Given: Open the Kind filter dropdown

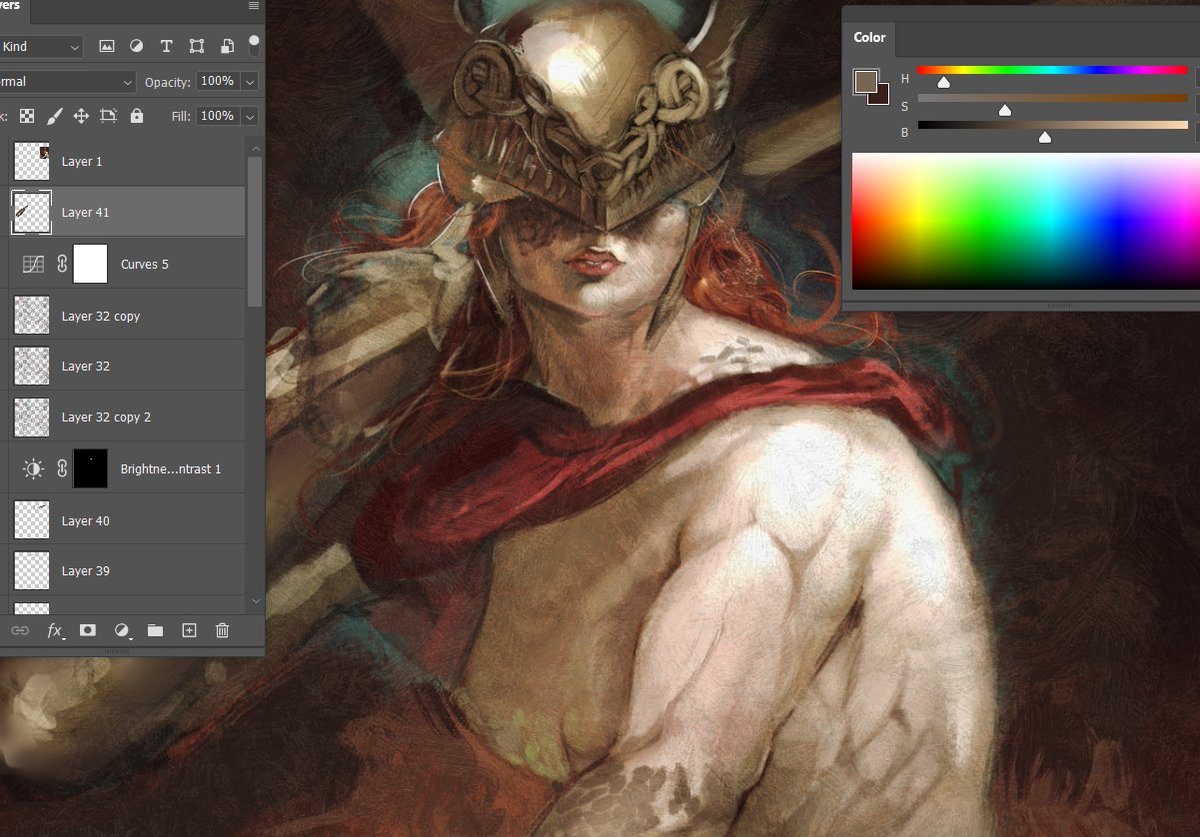Looking at the screenshot, I should coord(41,46).
